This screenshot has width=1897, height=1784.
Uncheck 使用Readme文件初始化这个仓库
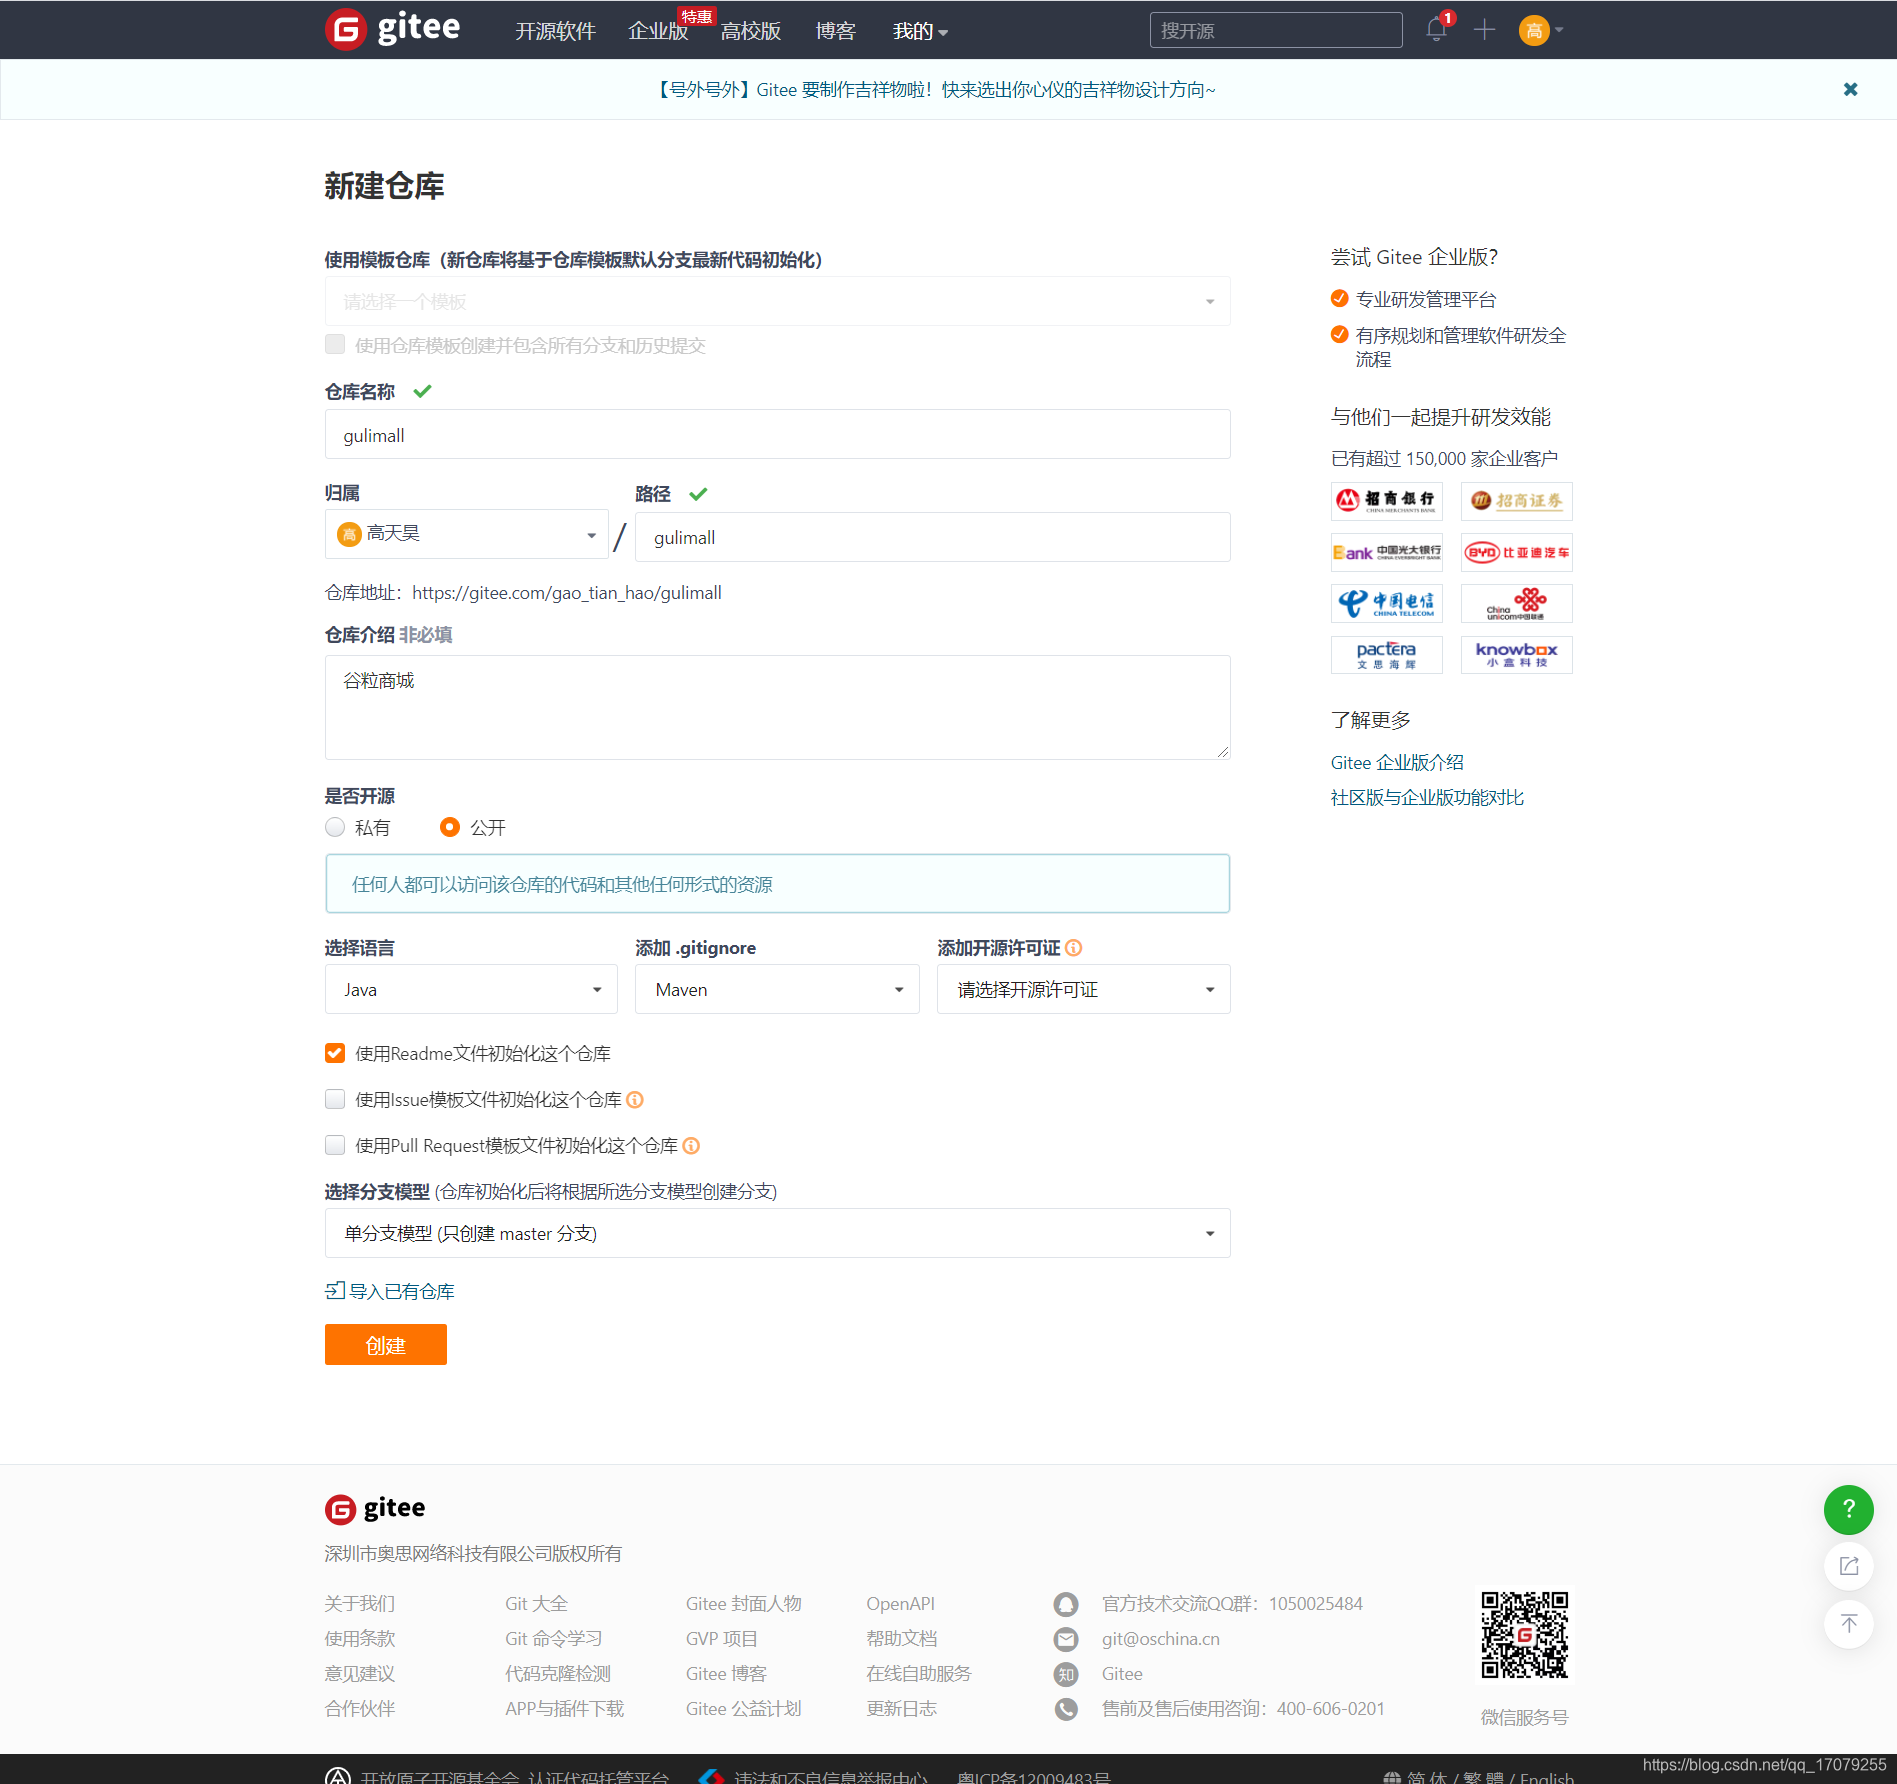point(335,1053)
